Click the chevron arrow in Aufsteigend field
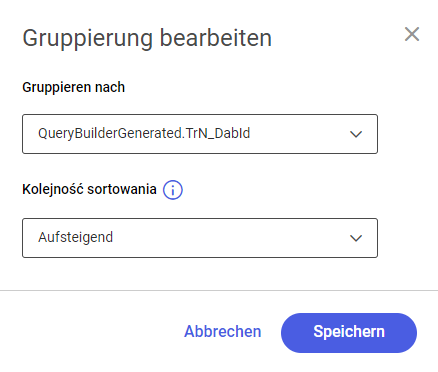 pyautogui.click(x=356, y=238)
